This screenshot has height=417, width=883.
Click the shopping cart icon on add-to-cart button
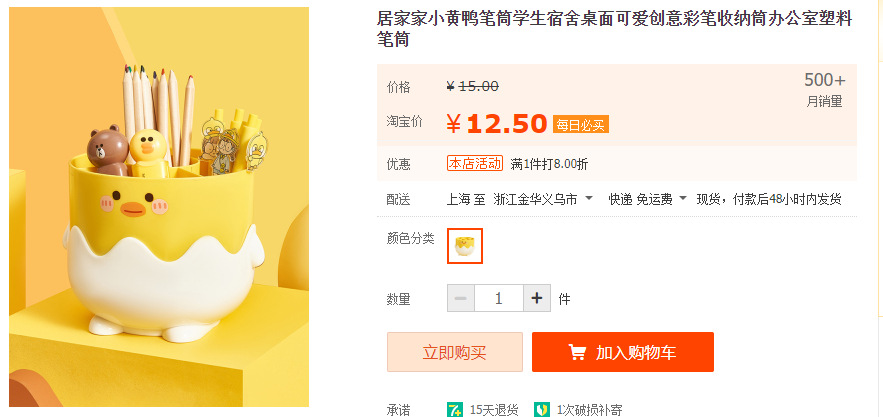coord(577,352)
